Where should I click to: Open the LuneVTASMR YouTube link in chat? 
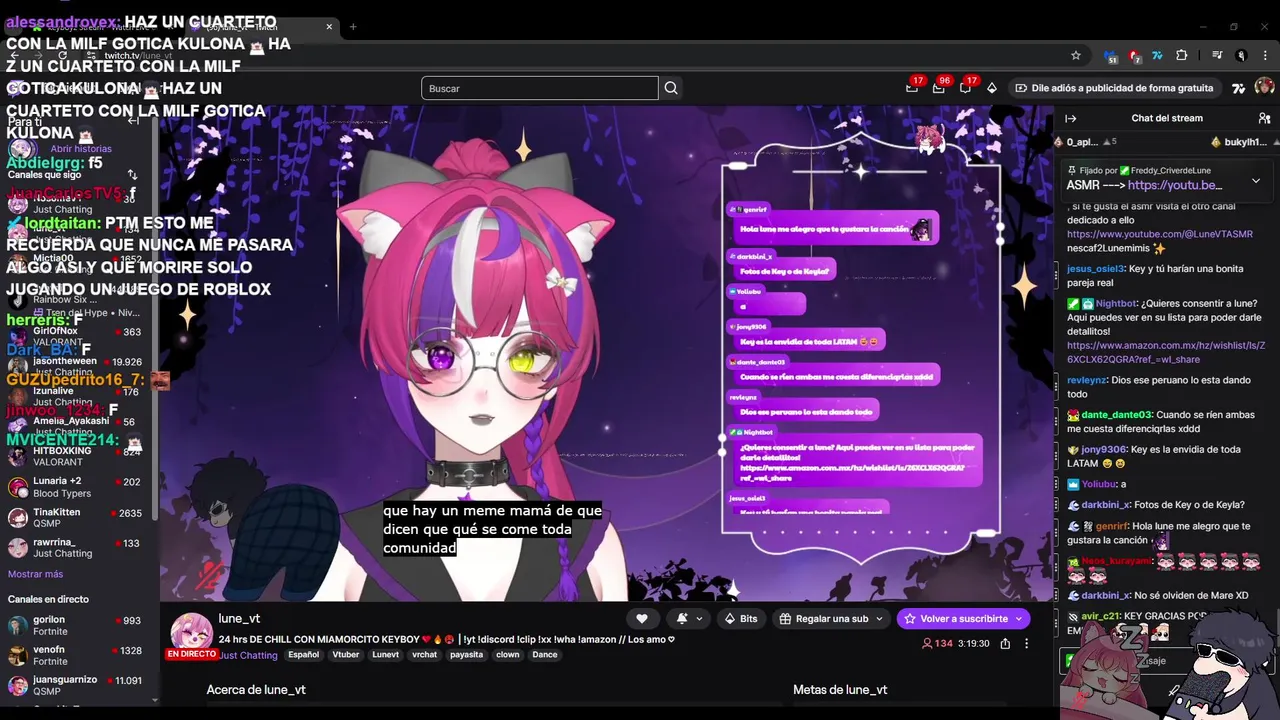point(1159,234)
